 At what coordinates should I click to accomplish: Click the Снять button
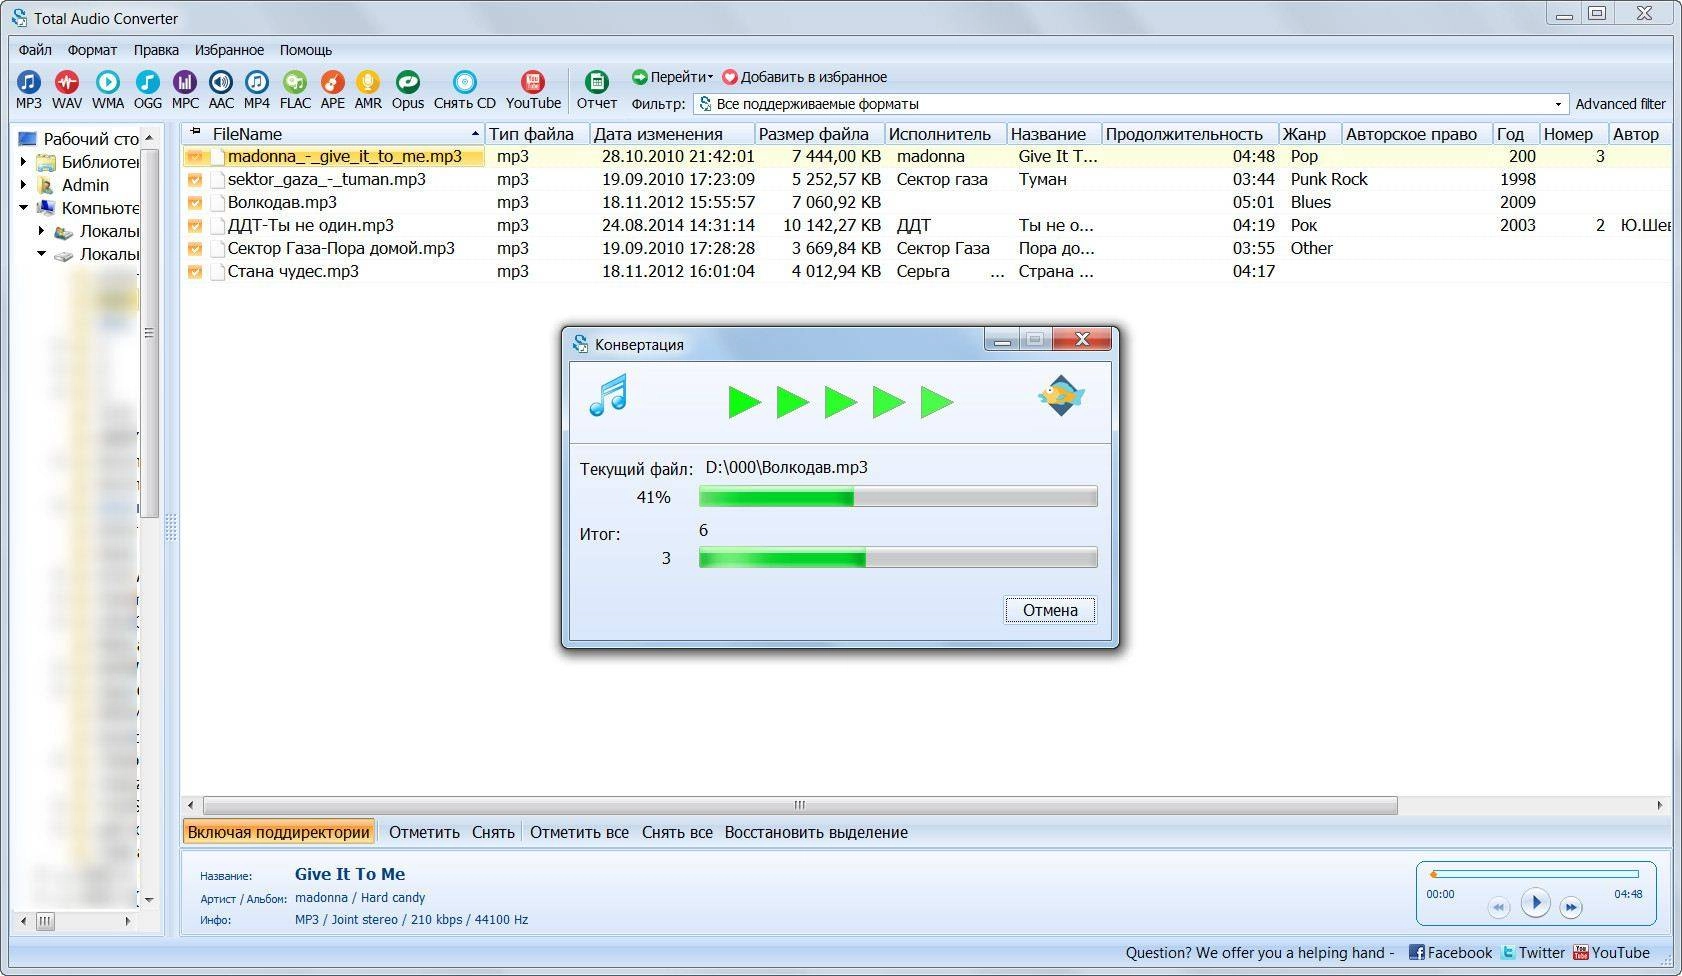(493, 832)
